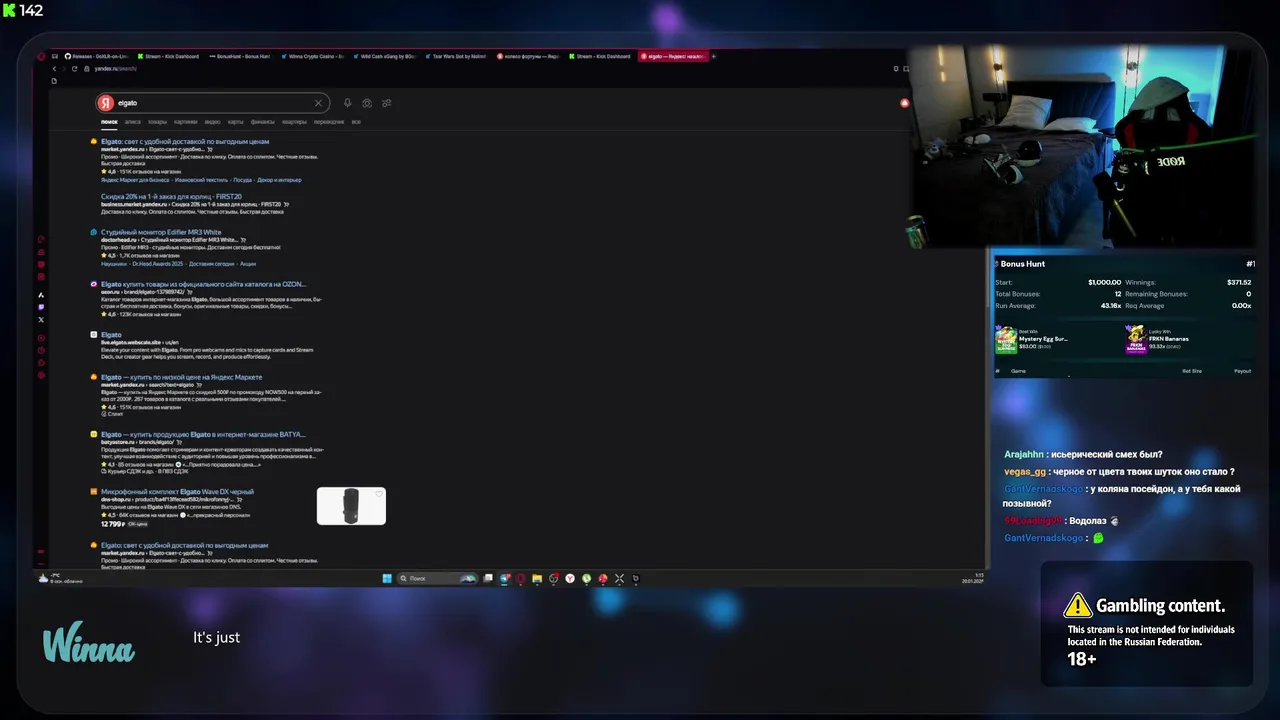
Task: Open the BonusHunt browser tab
Action: [240, 56]
